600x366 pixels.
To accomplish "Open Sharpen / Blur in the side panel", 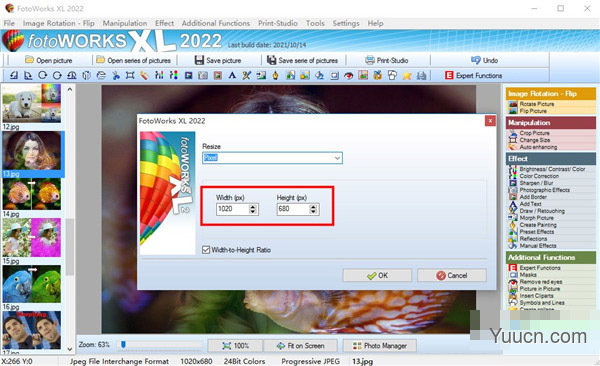I will [x=536, y=183].
